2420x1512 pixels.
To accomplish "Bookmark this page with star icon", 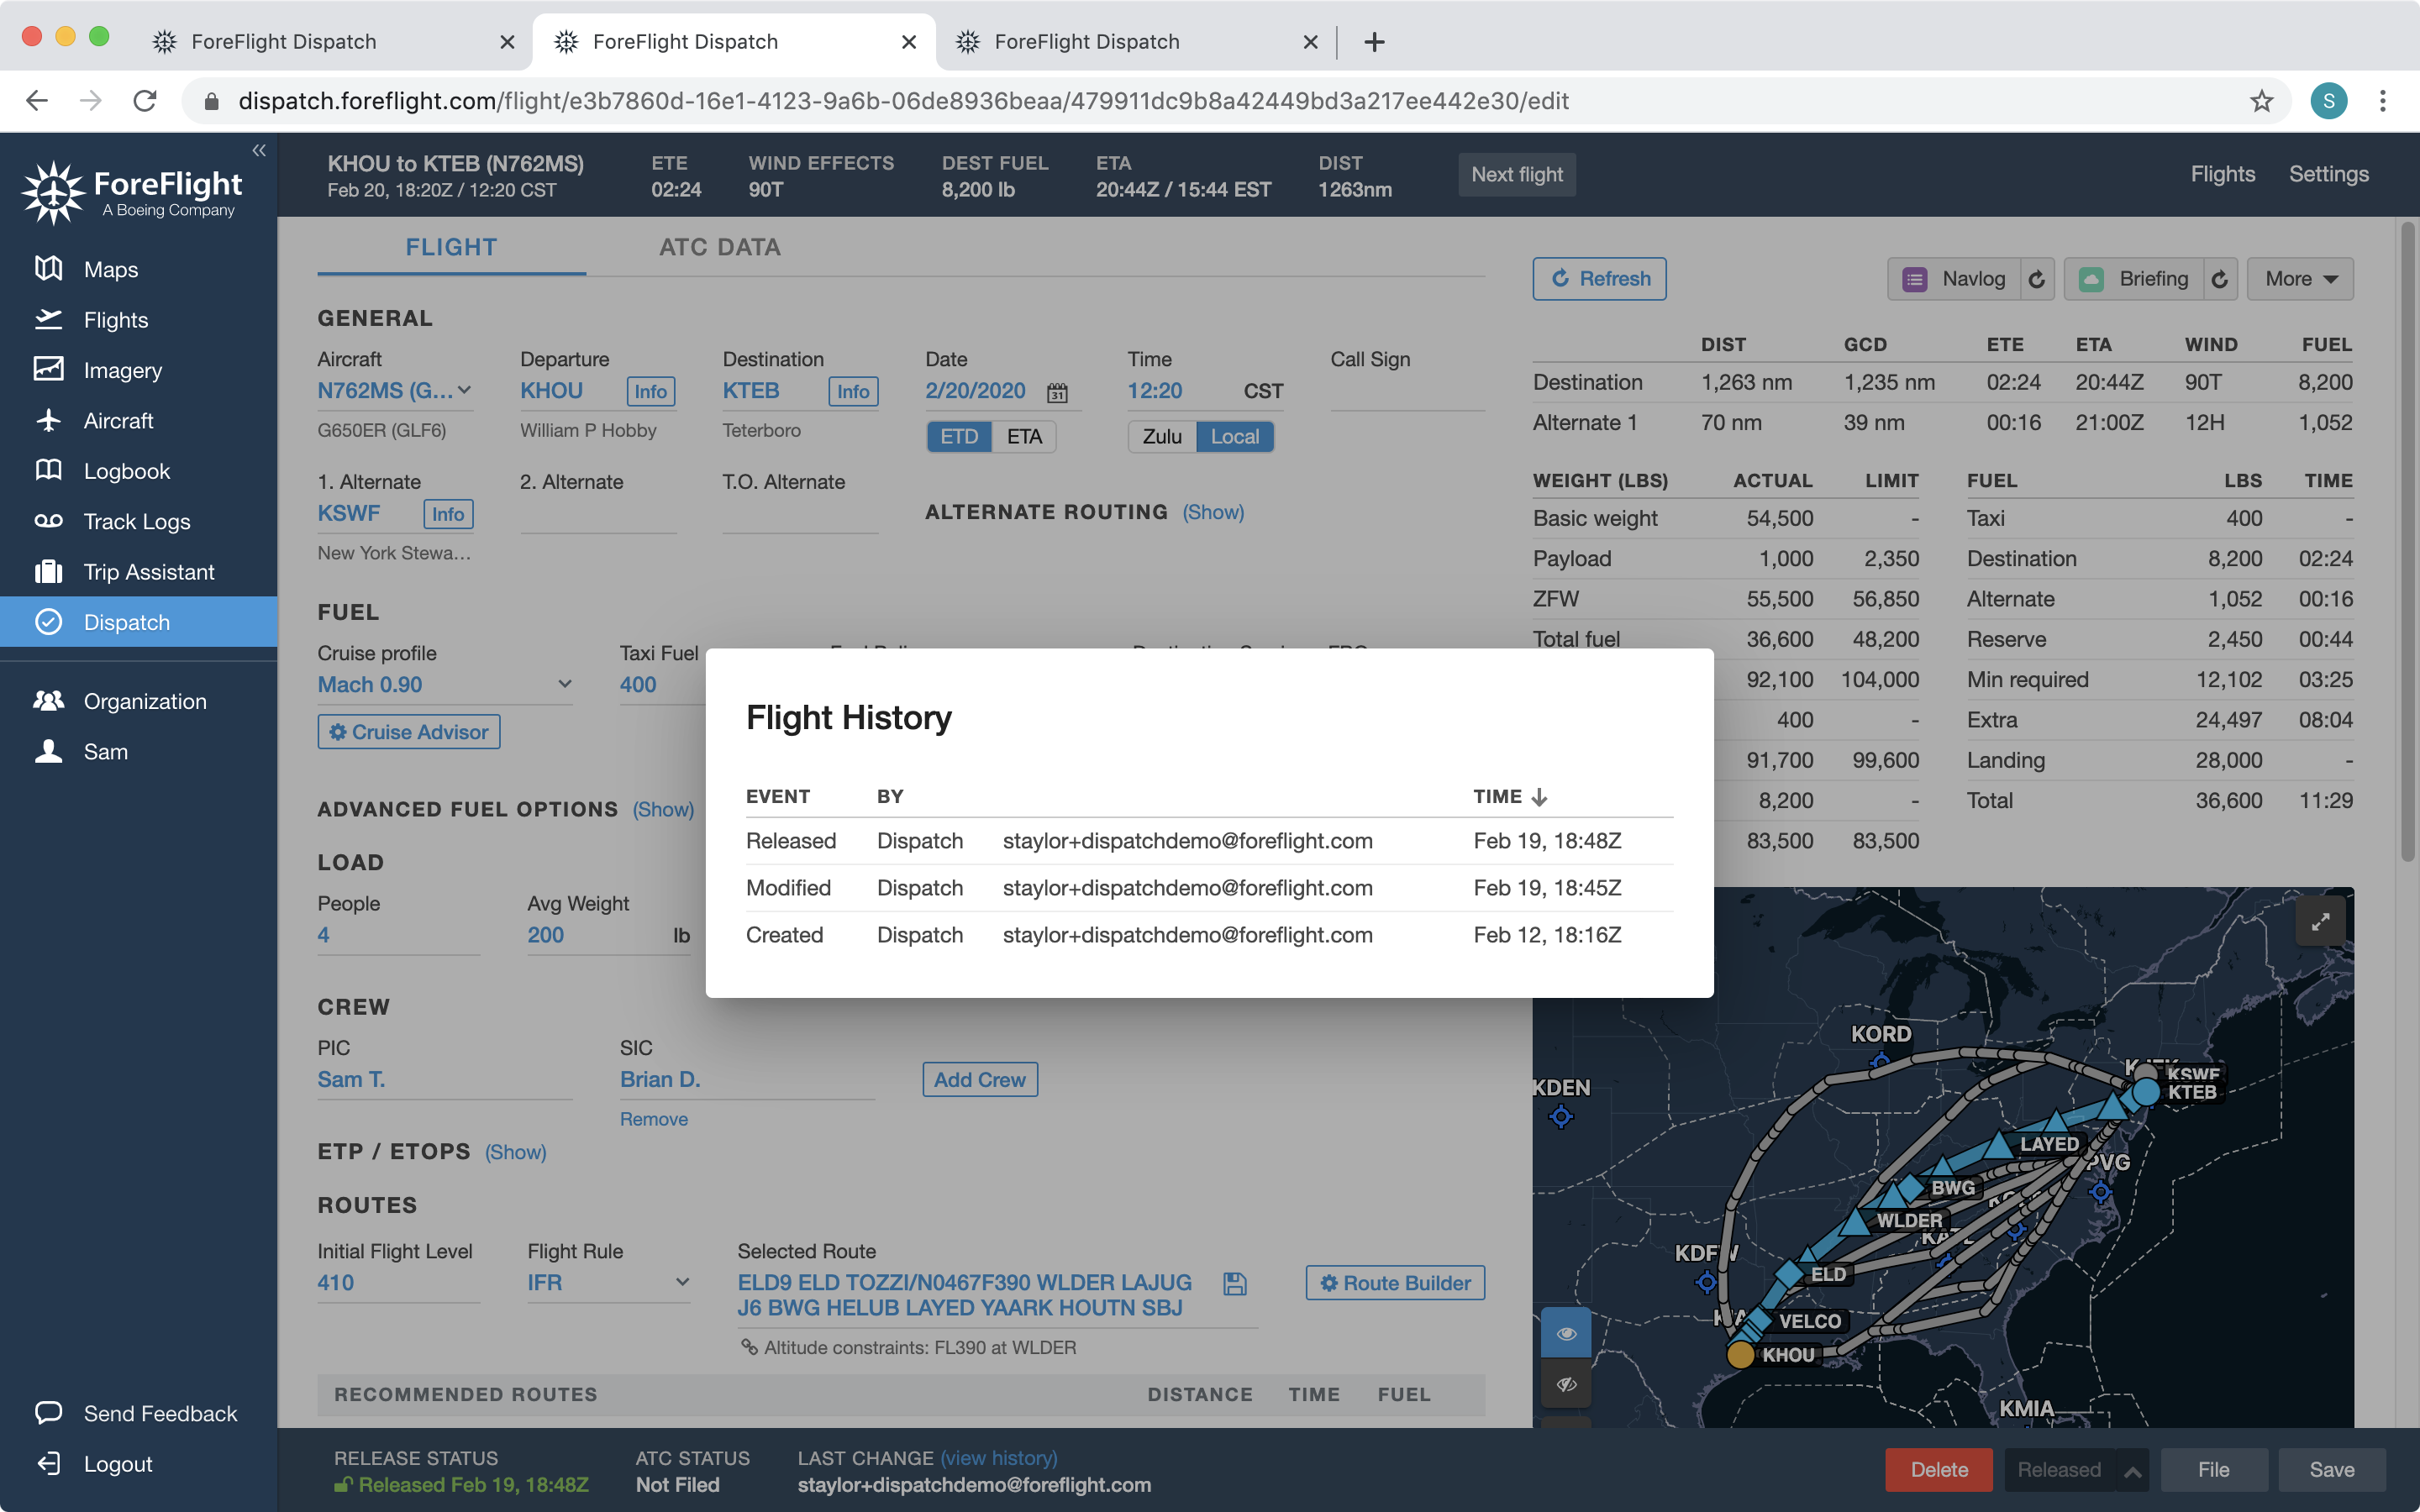I will click(x=2262, y=101).
